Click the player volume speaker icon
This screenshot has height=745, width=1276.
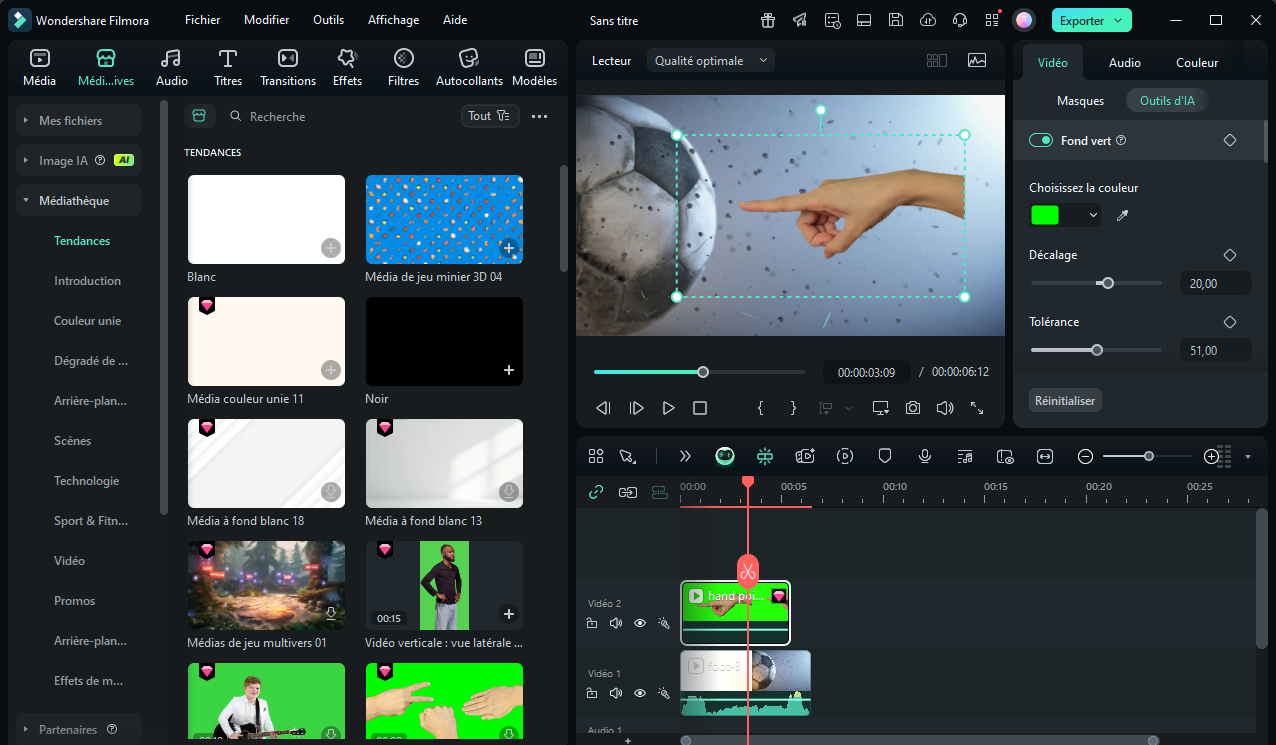pos(945,408)
